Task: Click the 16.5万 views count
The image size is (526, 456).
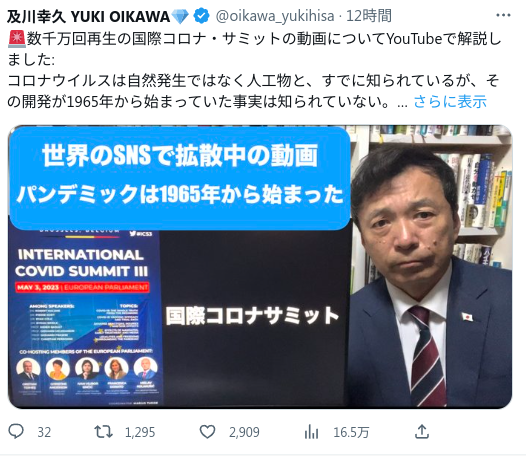Action: [x=351, y=433]
